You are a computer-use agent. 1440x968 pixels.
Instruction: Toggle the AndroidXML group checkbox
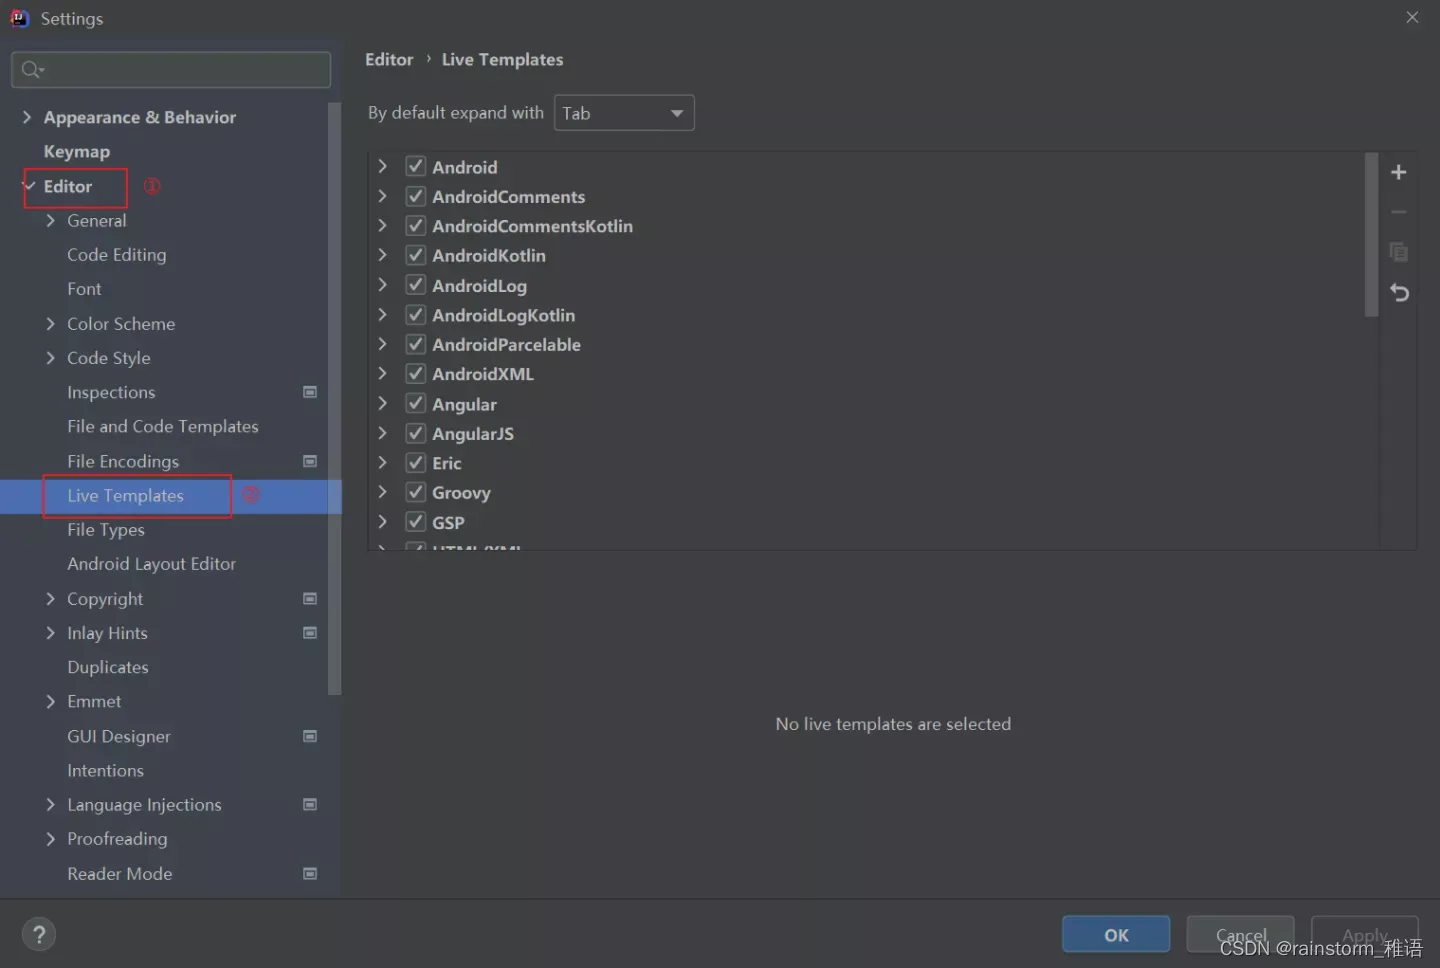[416, 373]
